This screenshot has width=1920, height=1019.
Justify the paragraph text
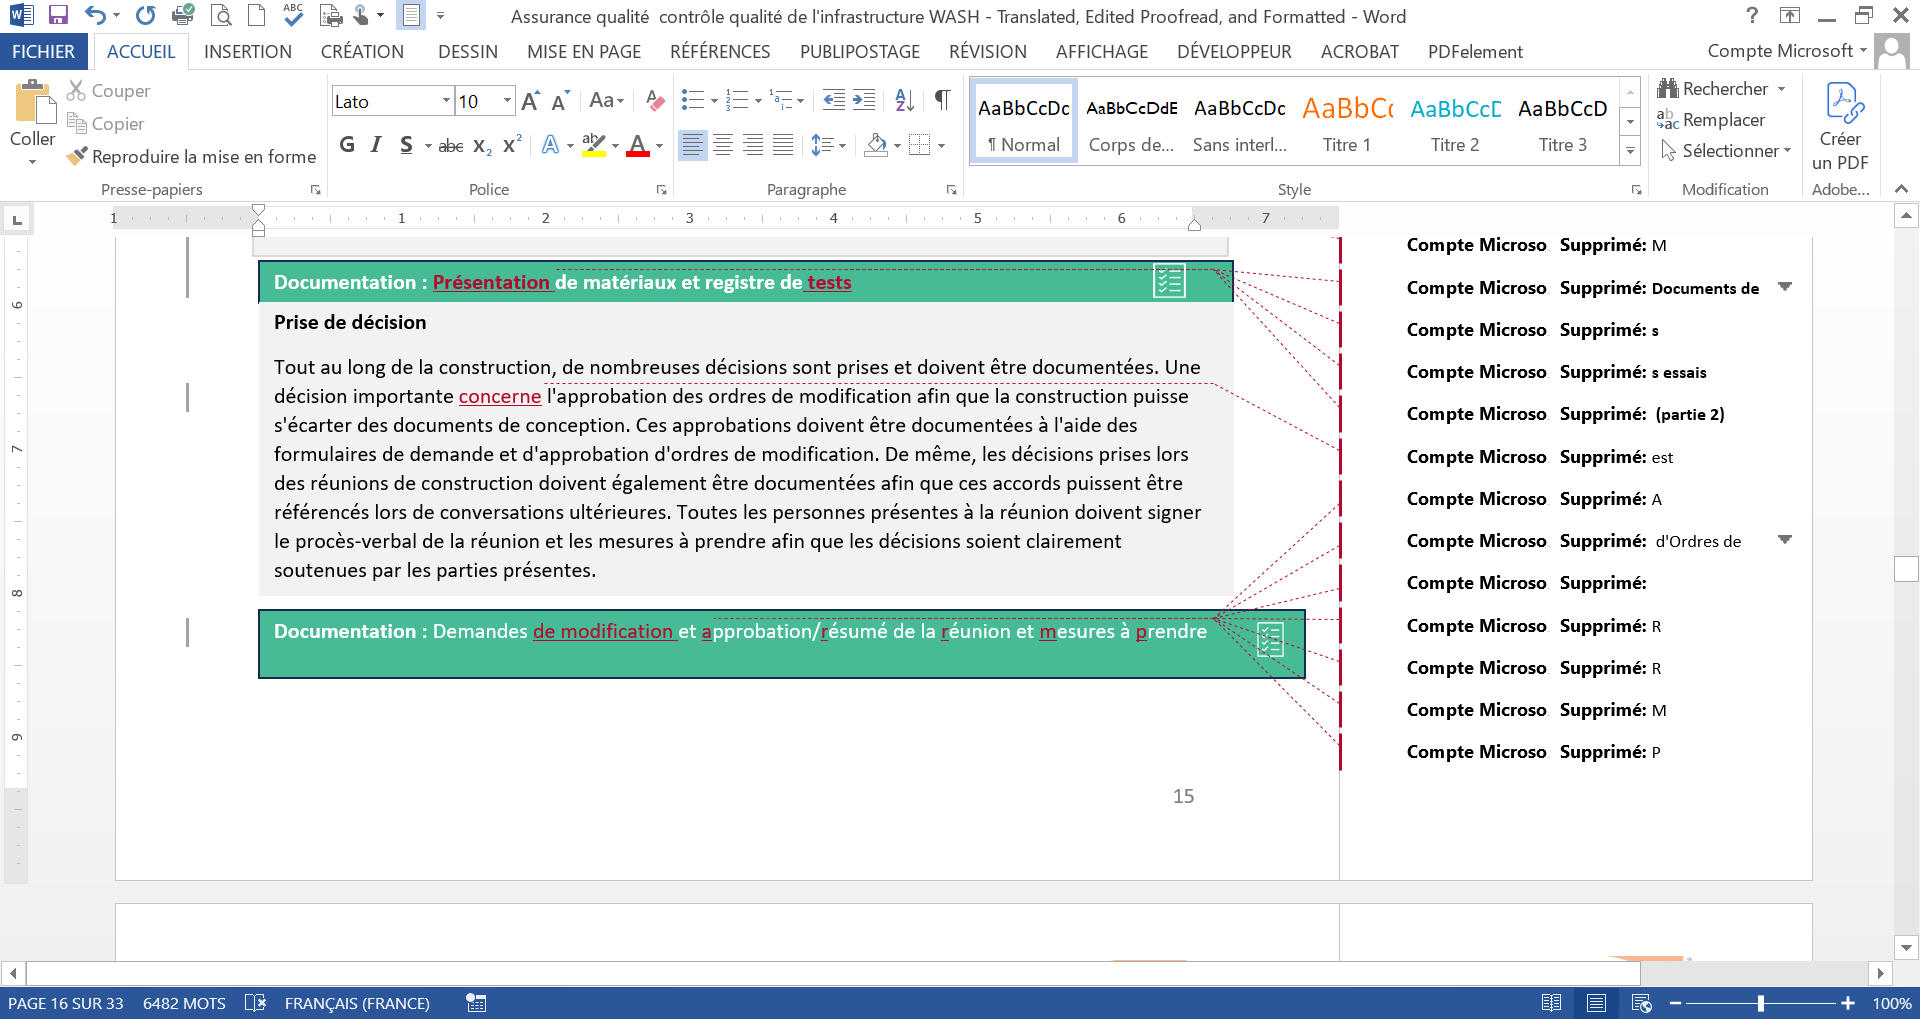pyautogui.click(x=783, y=145)
